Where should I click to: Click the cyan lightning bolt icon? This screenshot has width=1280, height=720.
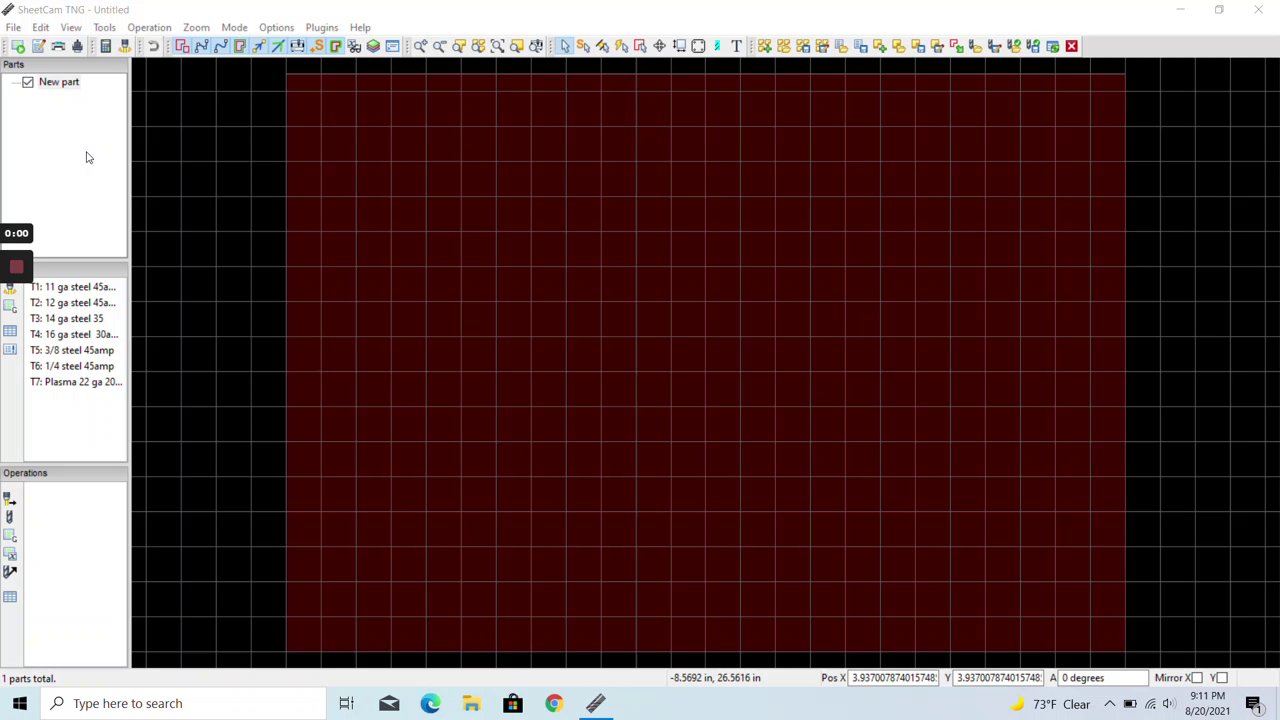pos(717,46)
